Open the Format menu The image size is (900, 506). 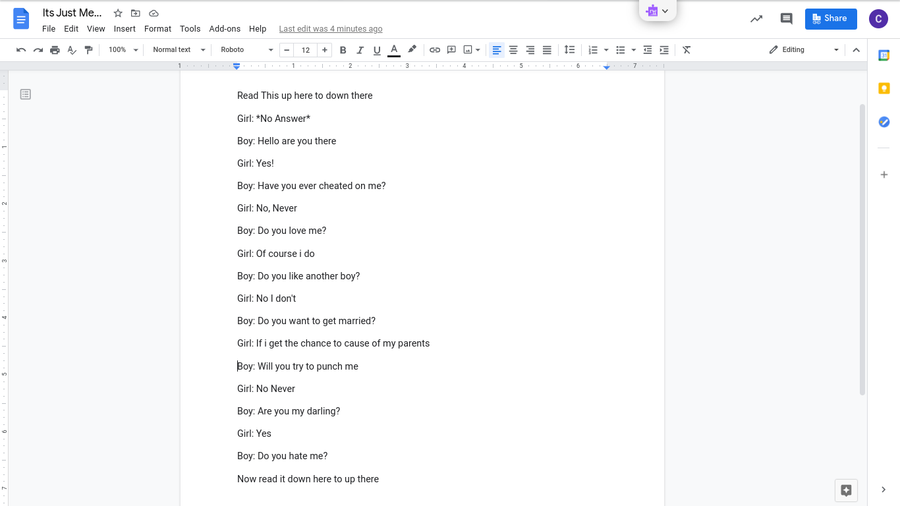(158, 29)
